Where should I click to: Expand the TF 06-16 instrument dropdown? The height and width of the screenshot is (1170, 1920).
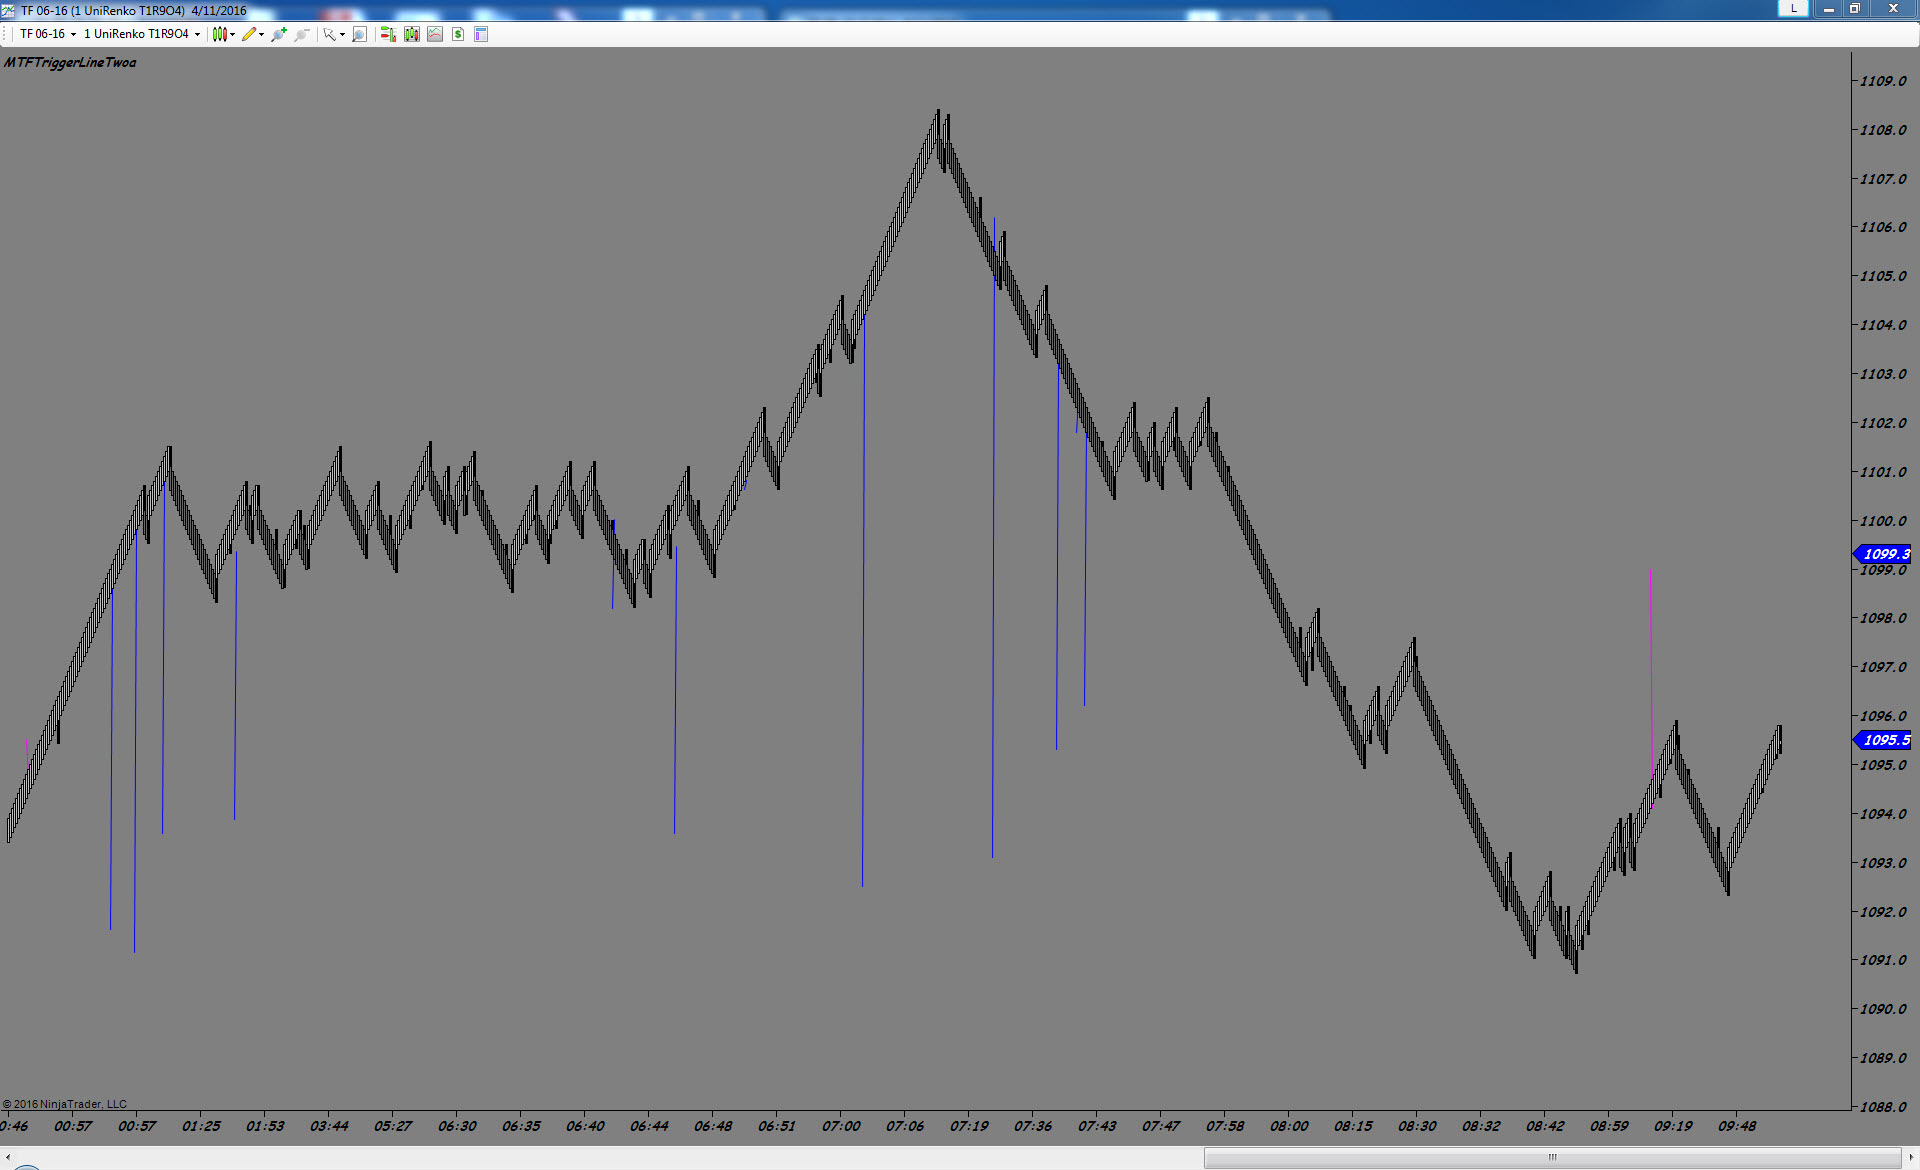click(73, 34)
